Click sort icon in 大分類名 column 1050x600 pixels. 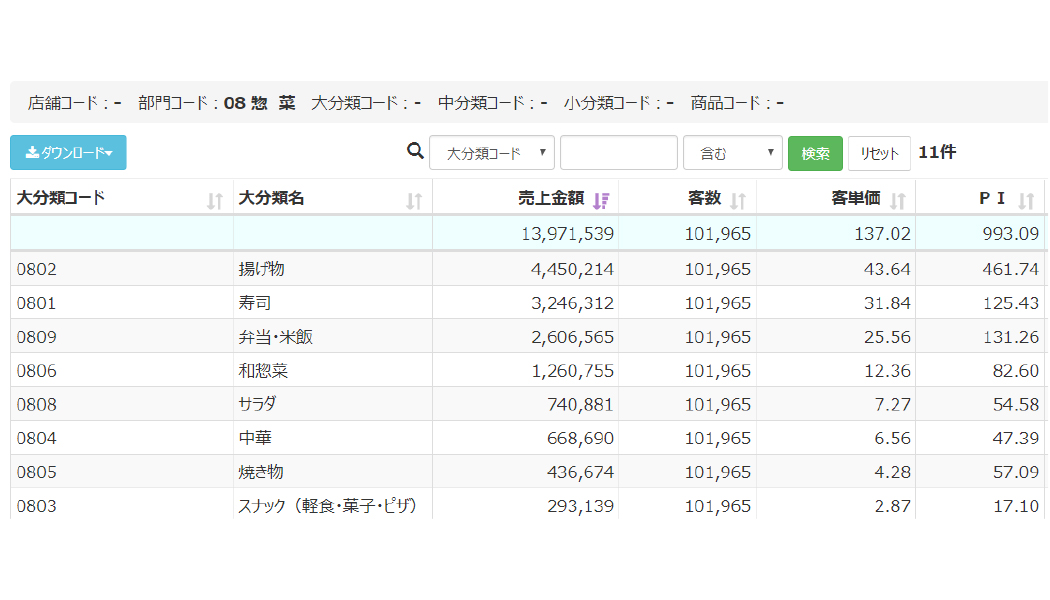[x=414, y=201]
